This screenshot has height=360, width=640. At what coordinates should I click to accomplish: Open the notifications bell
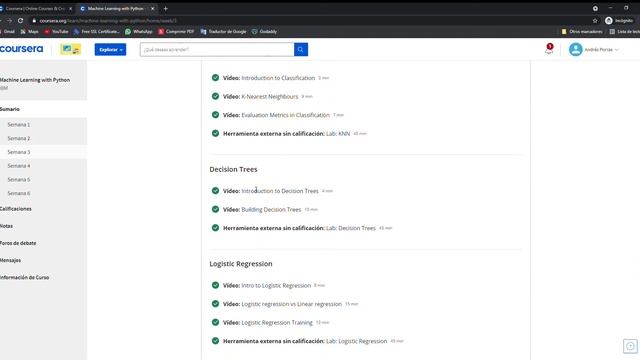549,49
